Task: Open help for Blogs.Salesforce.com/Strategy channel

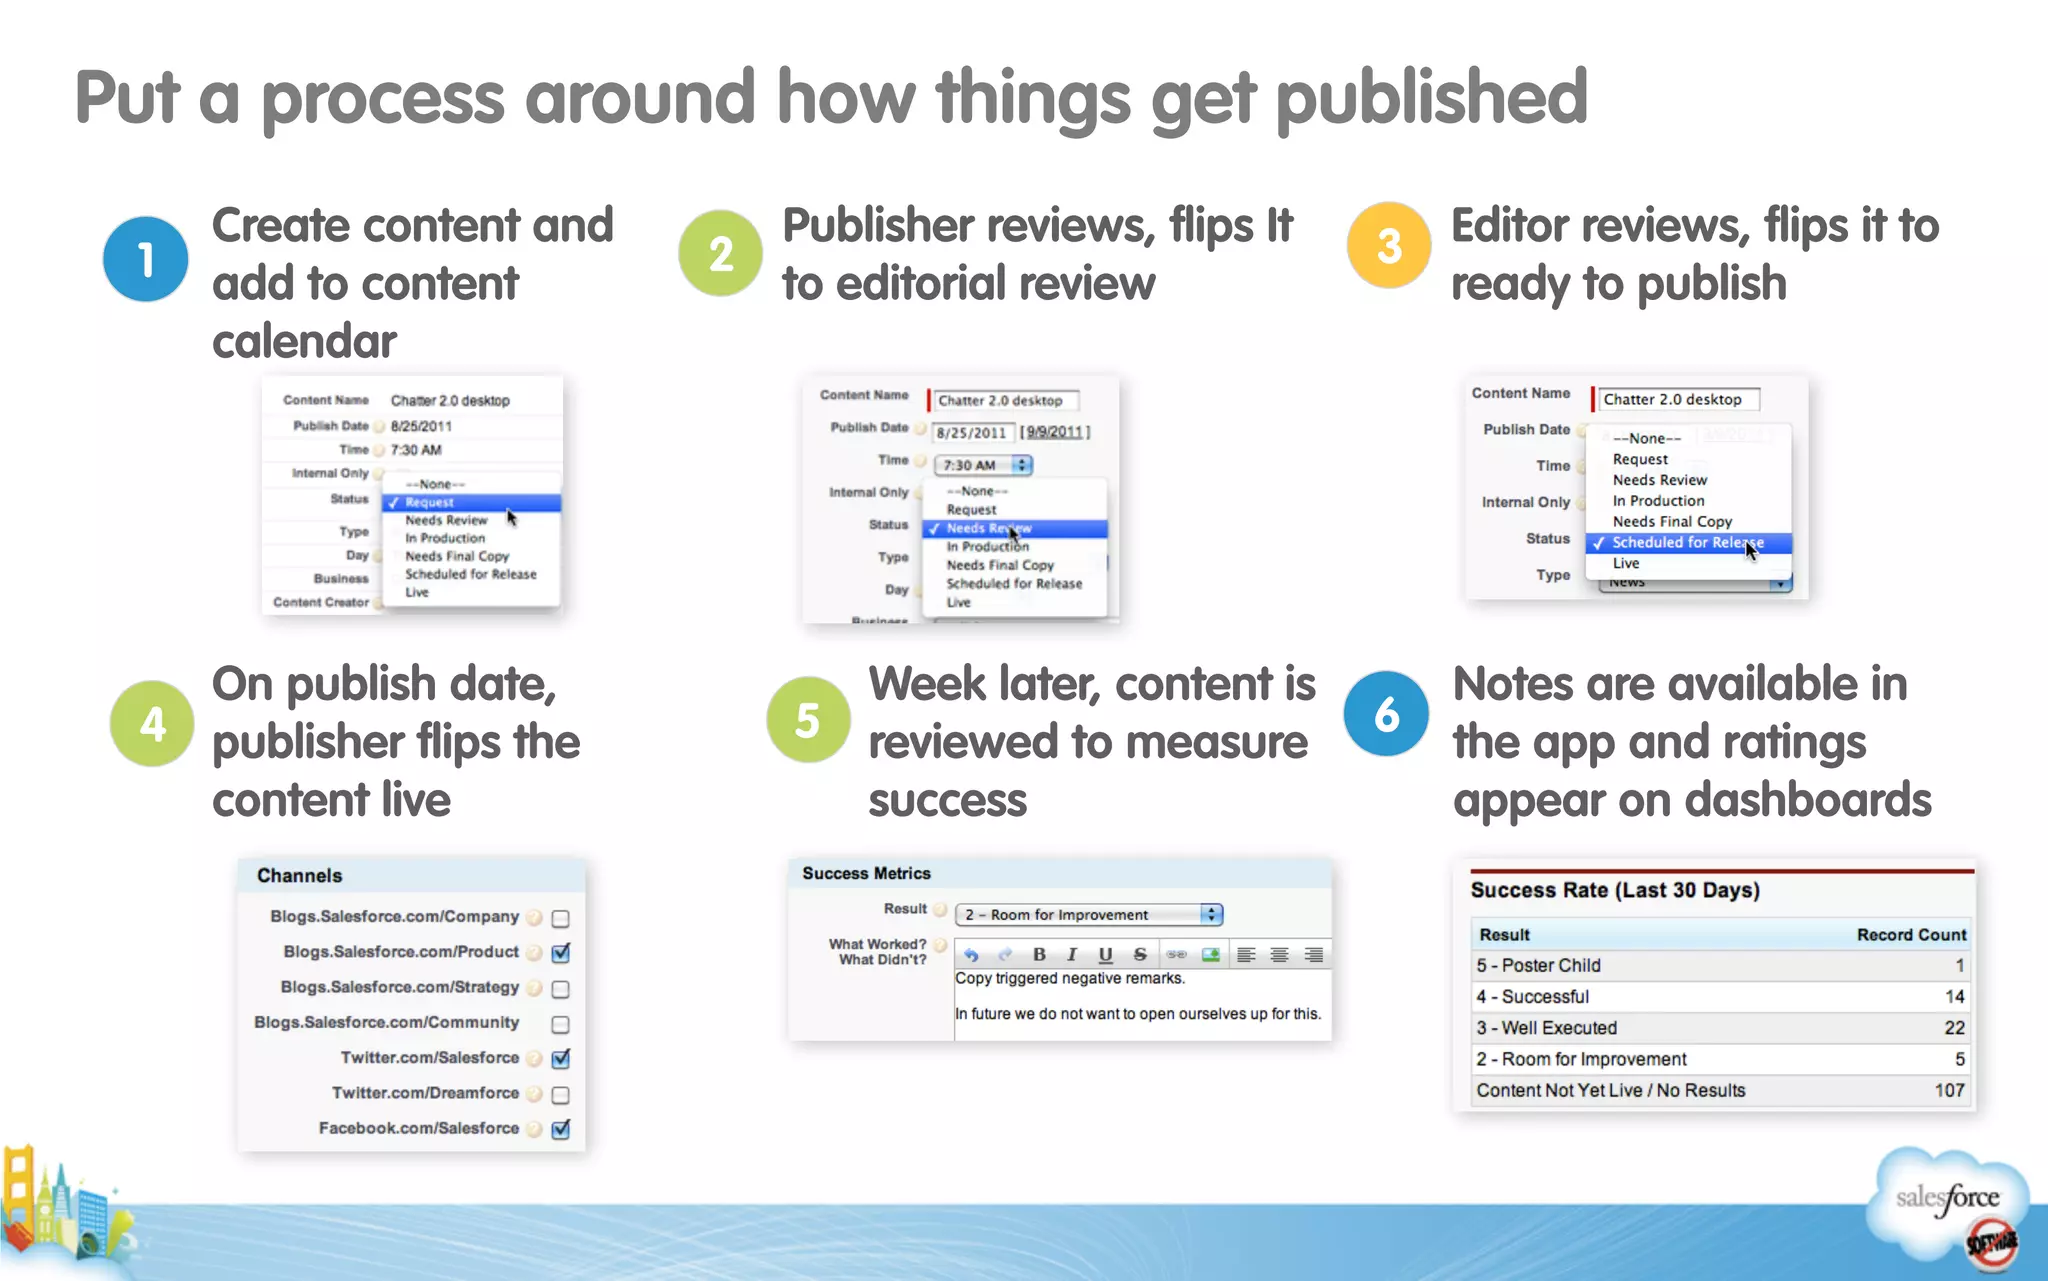Action: (535, 988)
